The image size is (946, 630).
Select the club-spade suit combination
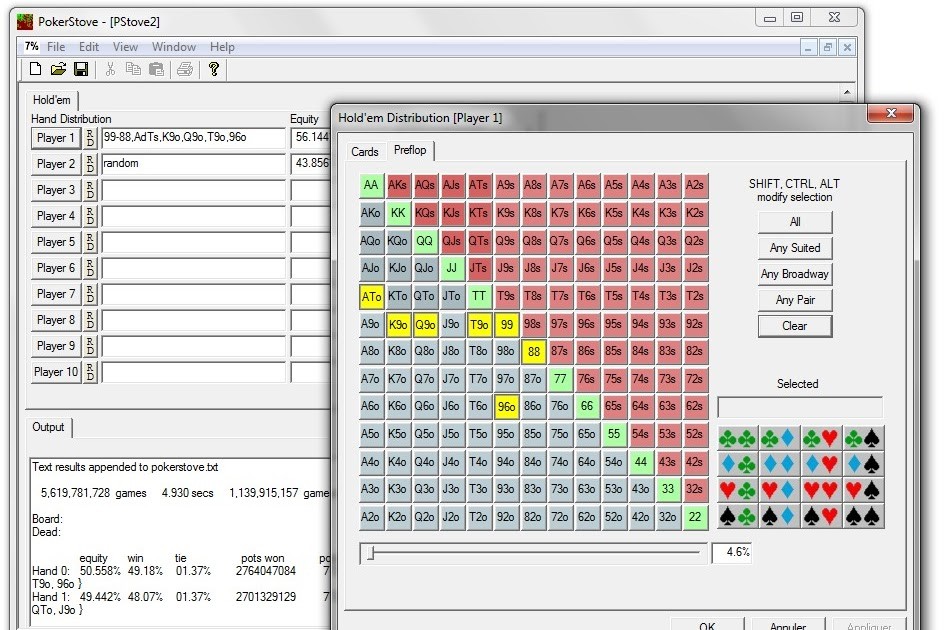click(x=863, y=438)
